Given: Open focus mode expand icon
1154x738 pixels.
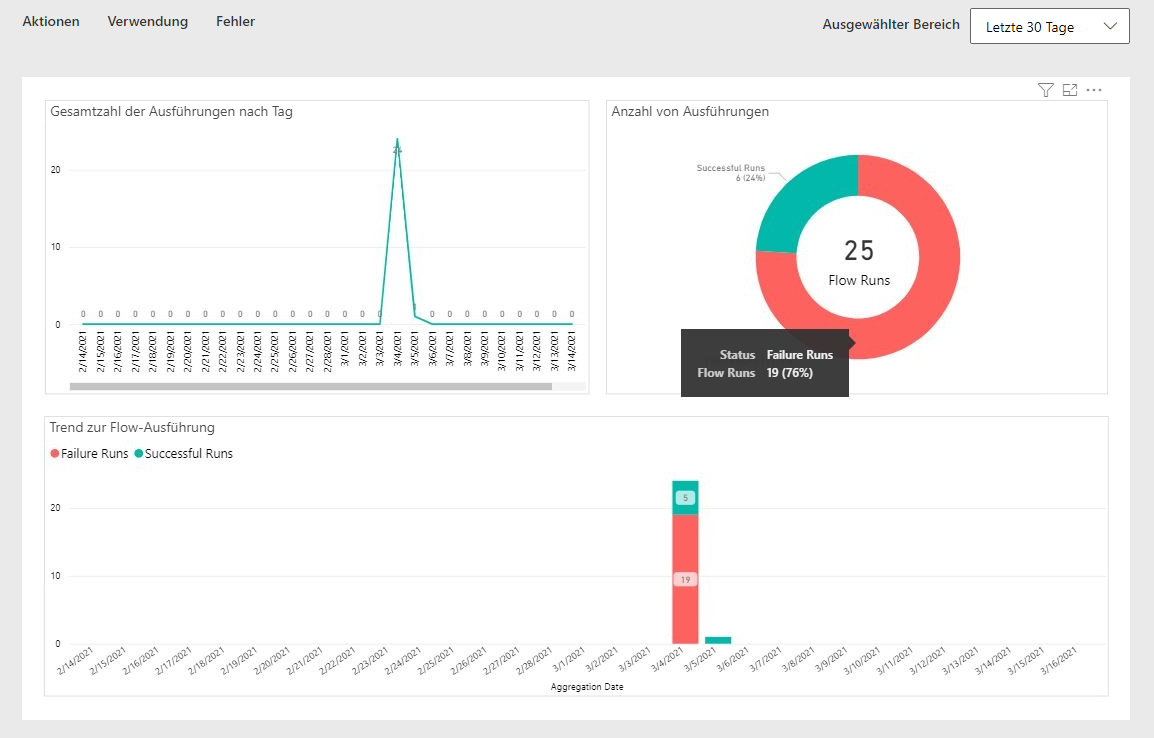Looking at the screenshot, I should point(1070,90).
